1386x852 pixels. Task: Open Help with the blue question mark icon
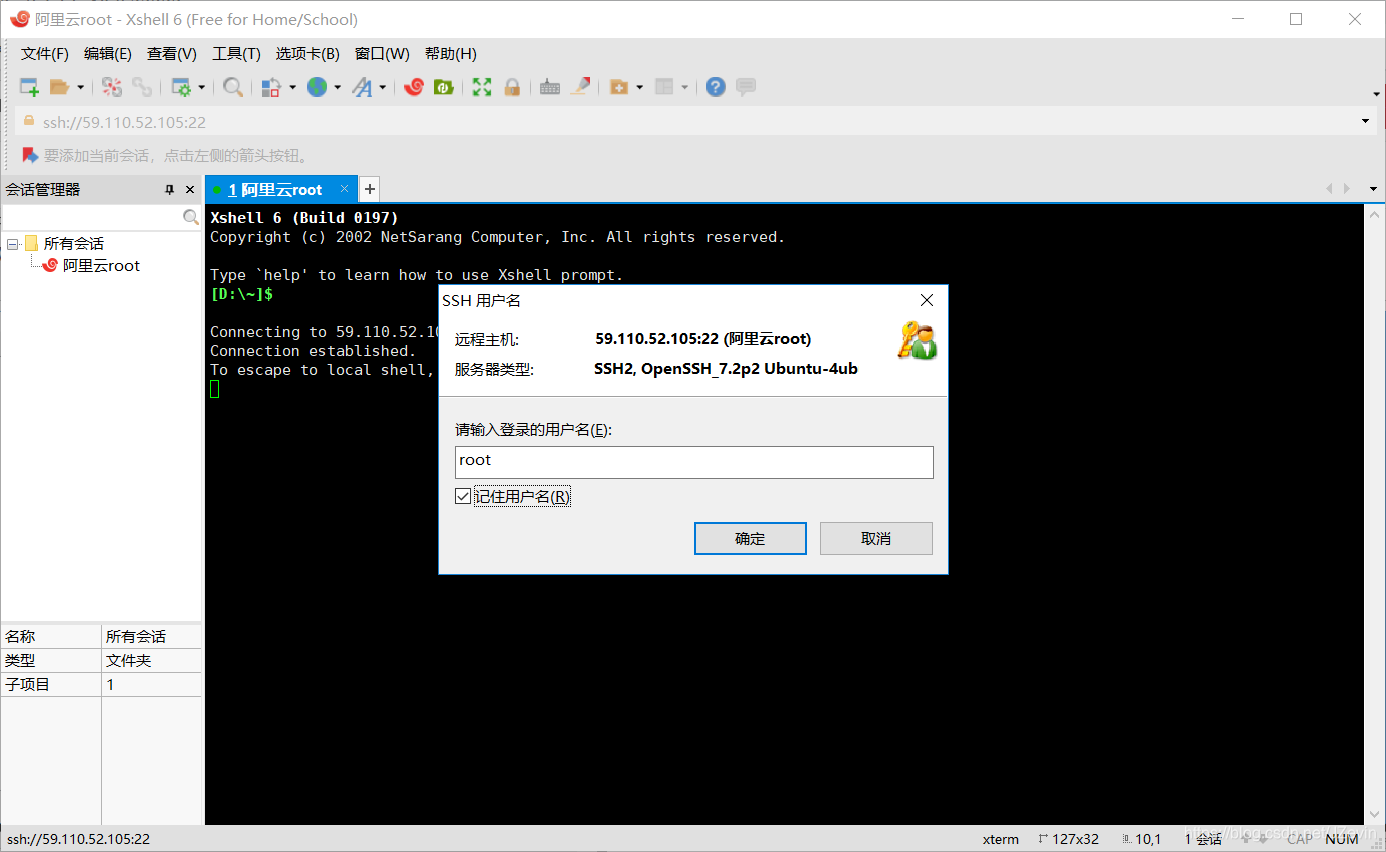coord(715,87)
